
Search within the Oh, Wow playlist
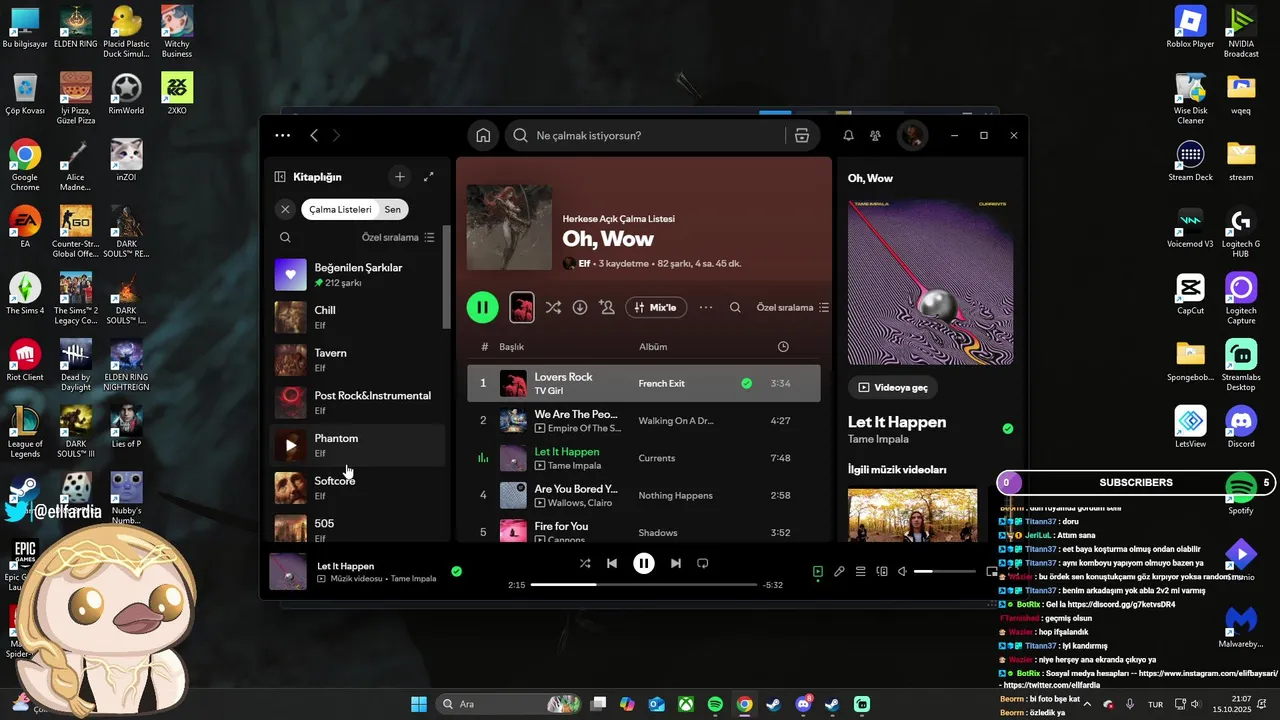(x=735, y=308)
